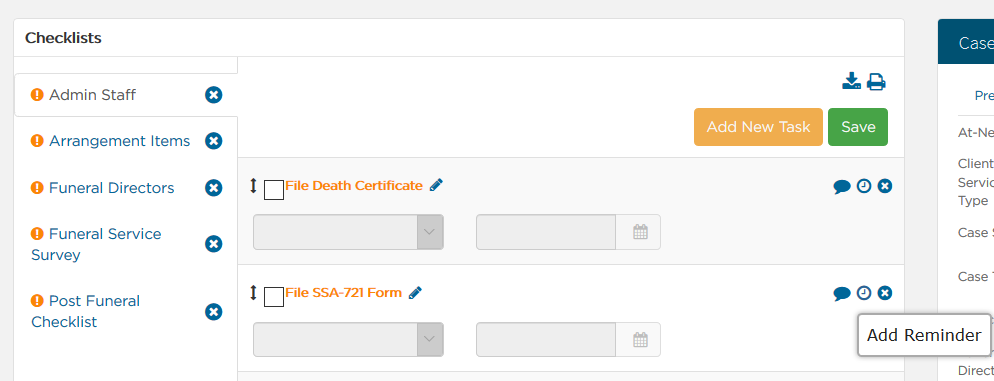Add reminder clock for File SSA-721 Form
Image resolution: width=994 pixels, height=381 pixels.
864,293
